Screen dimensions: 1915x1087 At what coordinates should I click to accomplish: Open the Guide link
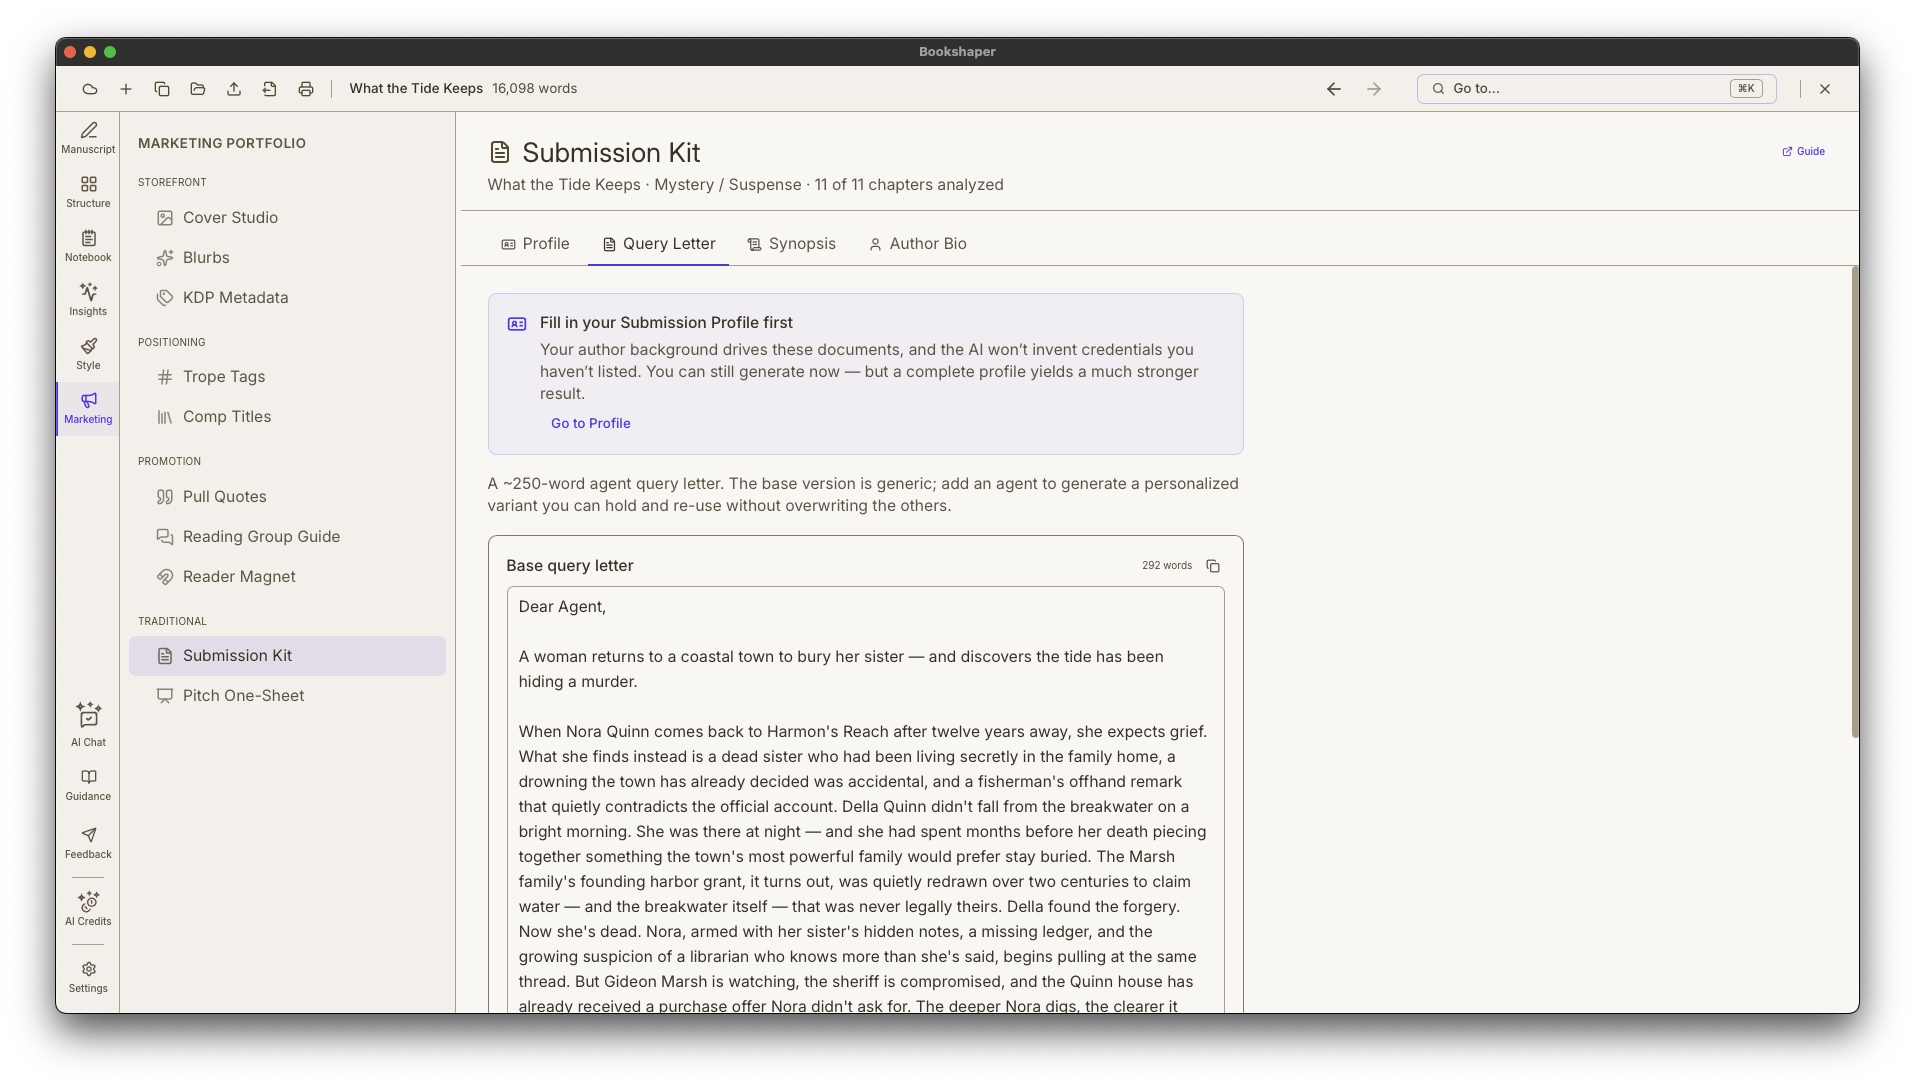[1803, 152]
